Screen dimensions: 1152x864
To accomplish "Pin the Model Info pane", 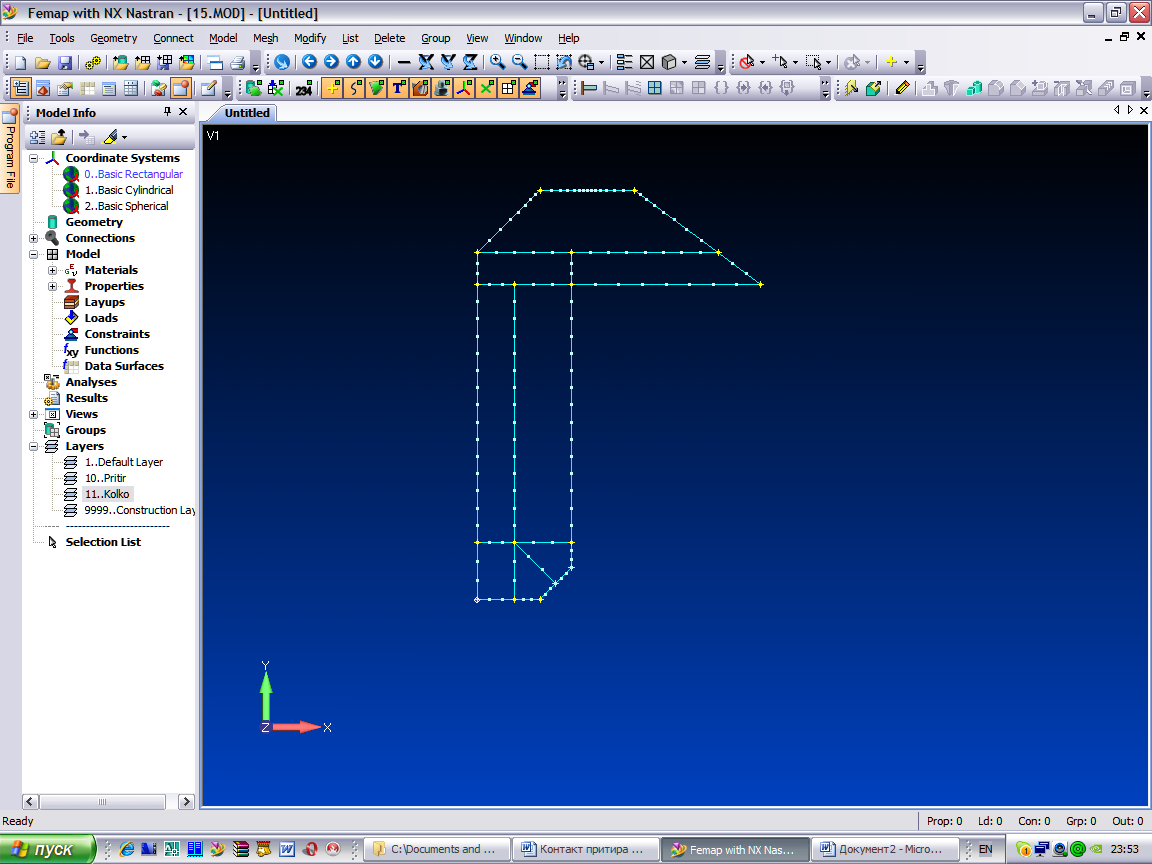I will (168, 112).
